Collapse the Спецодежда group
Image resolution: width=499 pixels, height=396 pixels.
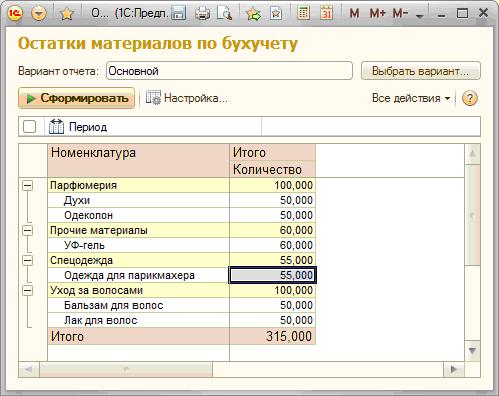[x=28, y=260]
